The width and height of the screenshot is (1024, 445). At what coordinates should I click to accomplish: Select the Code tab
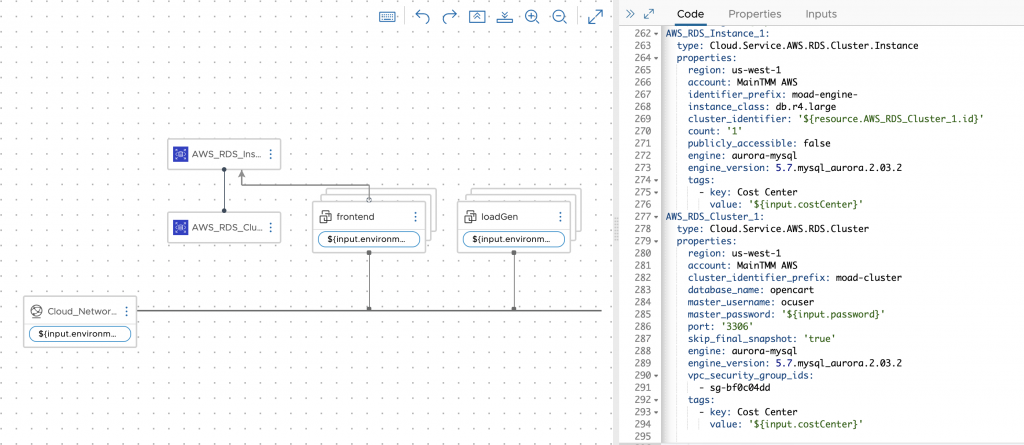pyautogui.click(x=691, y=14)
